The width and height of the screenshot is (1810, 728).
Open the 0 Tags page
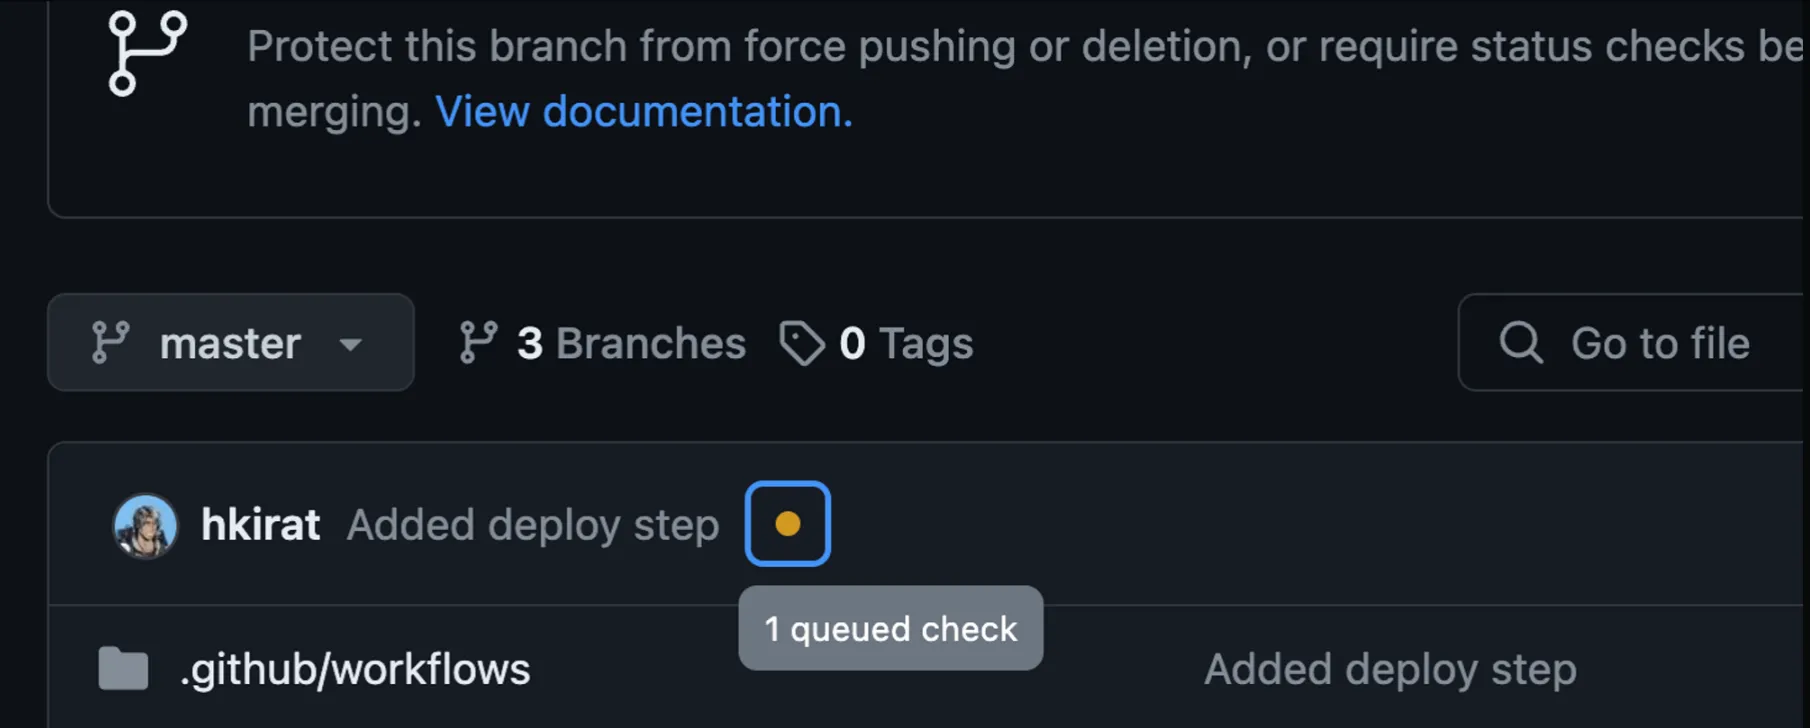click(905, 343)
